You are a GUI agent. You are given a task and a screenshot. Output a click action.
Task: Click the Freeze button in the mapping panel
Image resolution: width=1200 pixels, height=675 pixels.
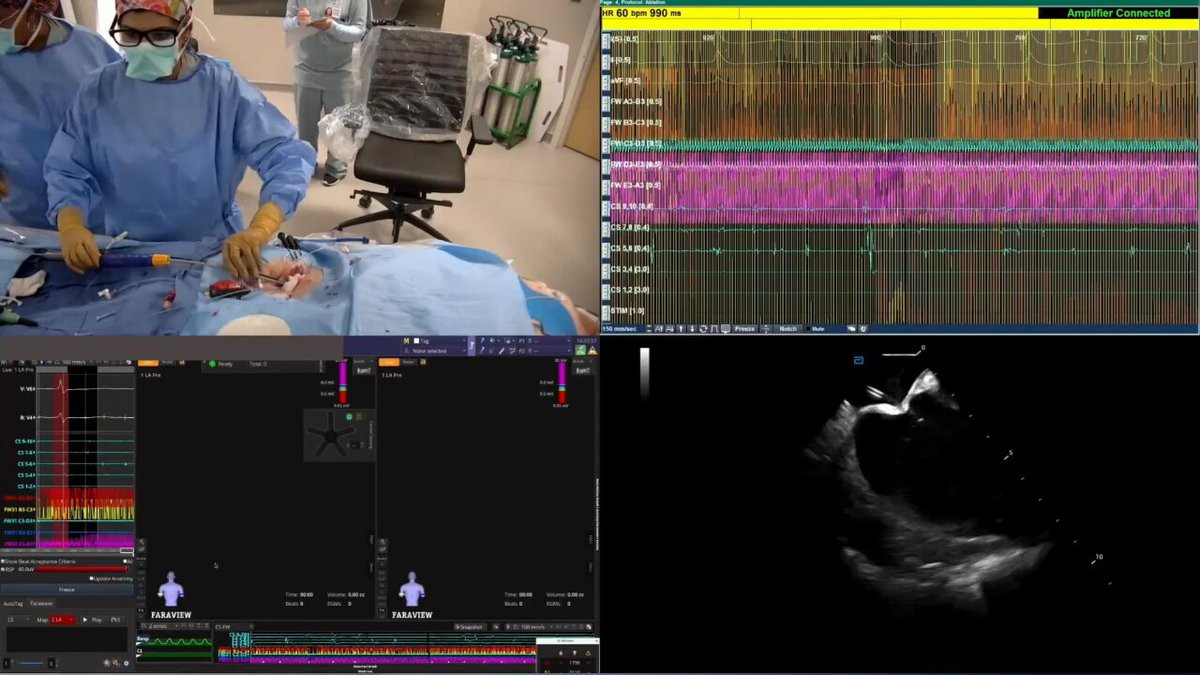[x=67, y=589]
